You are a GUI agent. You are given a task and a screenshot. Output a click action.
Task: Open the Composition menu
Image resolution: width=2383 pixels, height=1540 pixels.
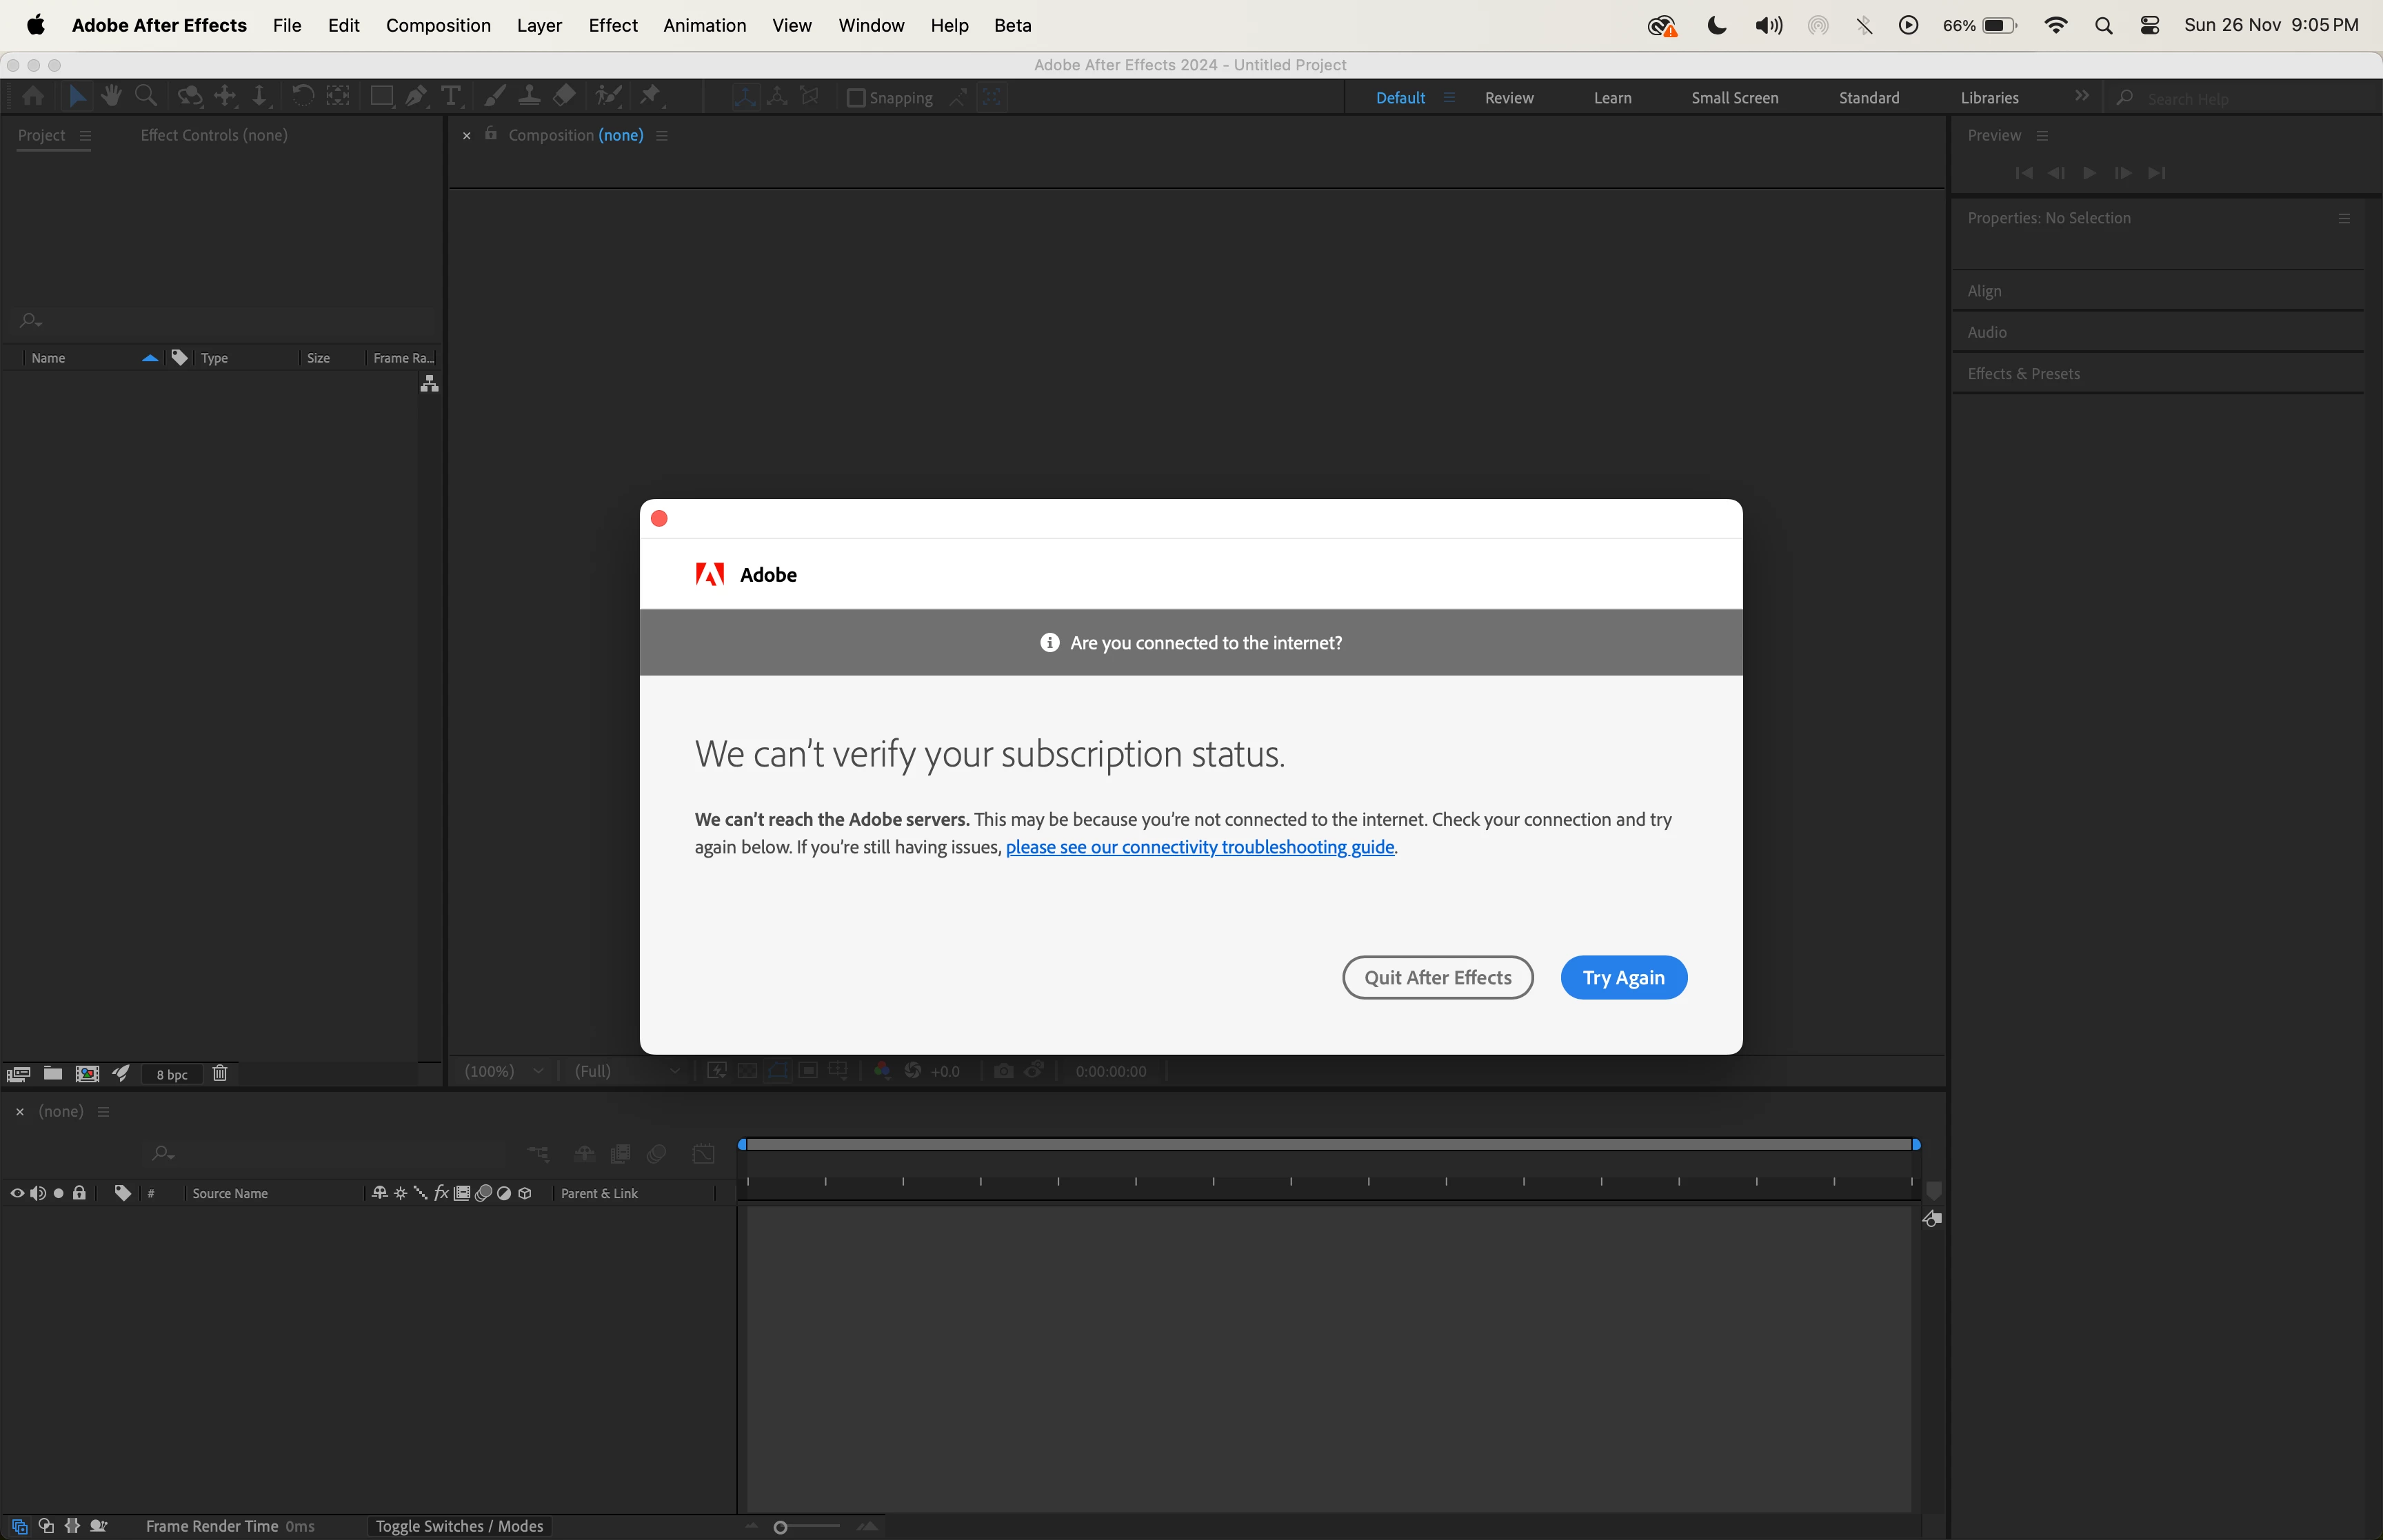coord(438,25)
